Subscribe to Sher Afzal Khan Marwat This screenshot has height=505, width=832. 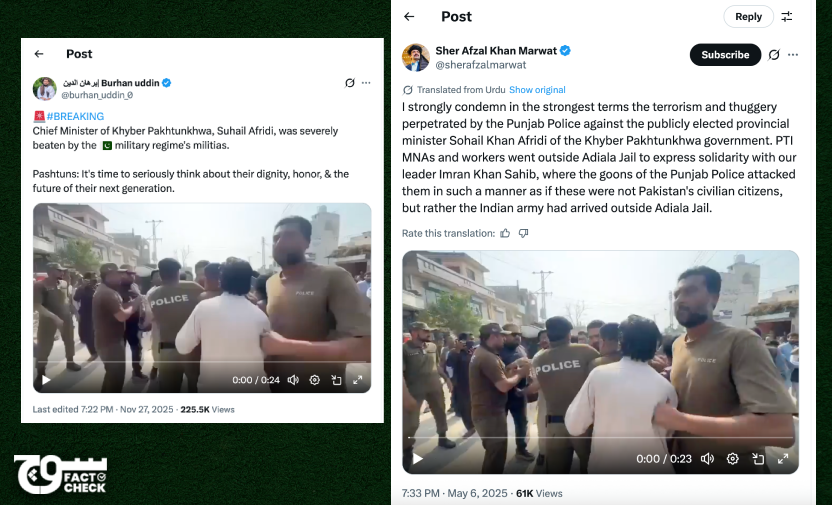725,55
